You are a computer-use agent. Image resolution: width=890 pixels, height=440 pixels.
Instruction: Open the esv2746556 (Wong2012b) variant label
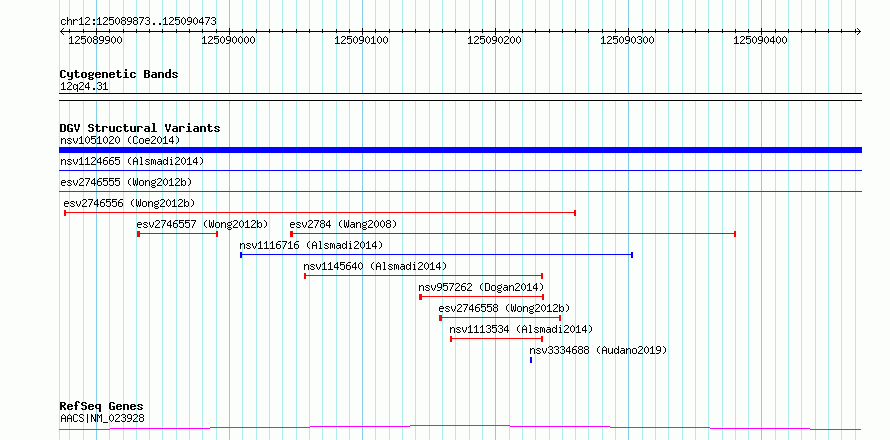click(x=129, y=203)
